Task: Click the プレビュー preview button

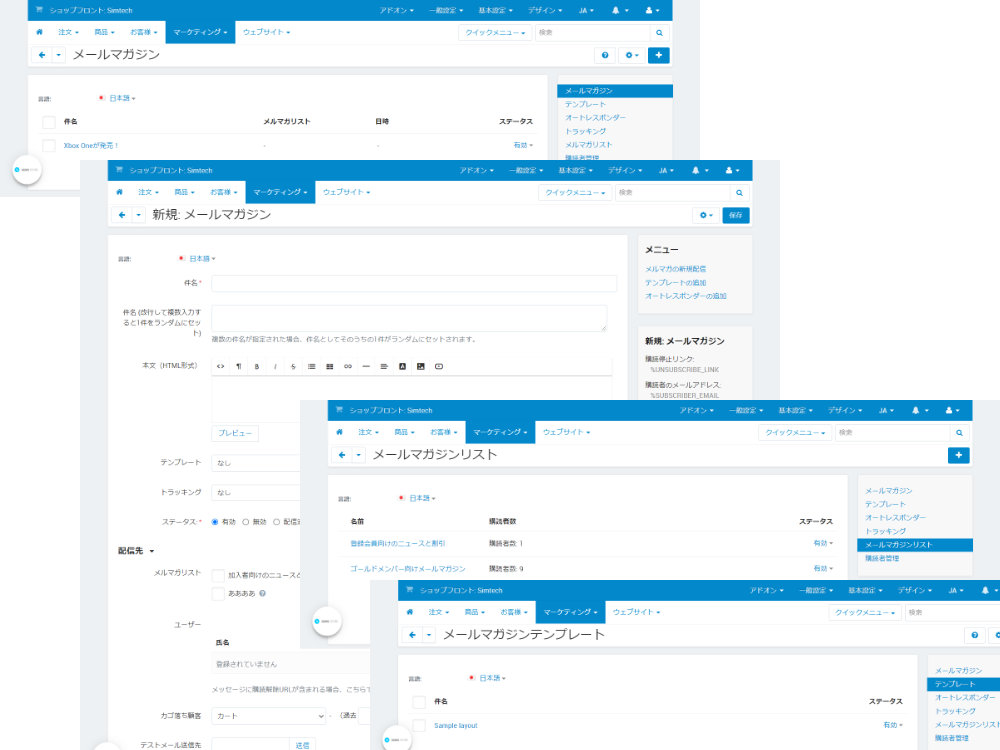Action: [235, 433]
